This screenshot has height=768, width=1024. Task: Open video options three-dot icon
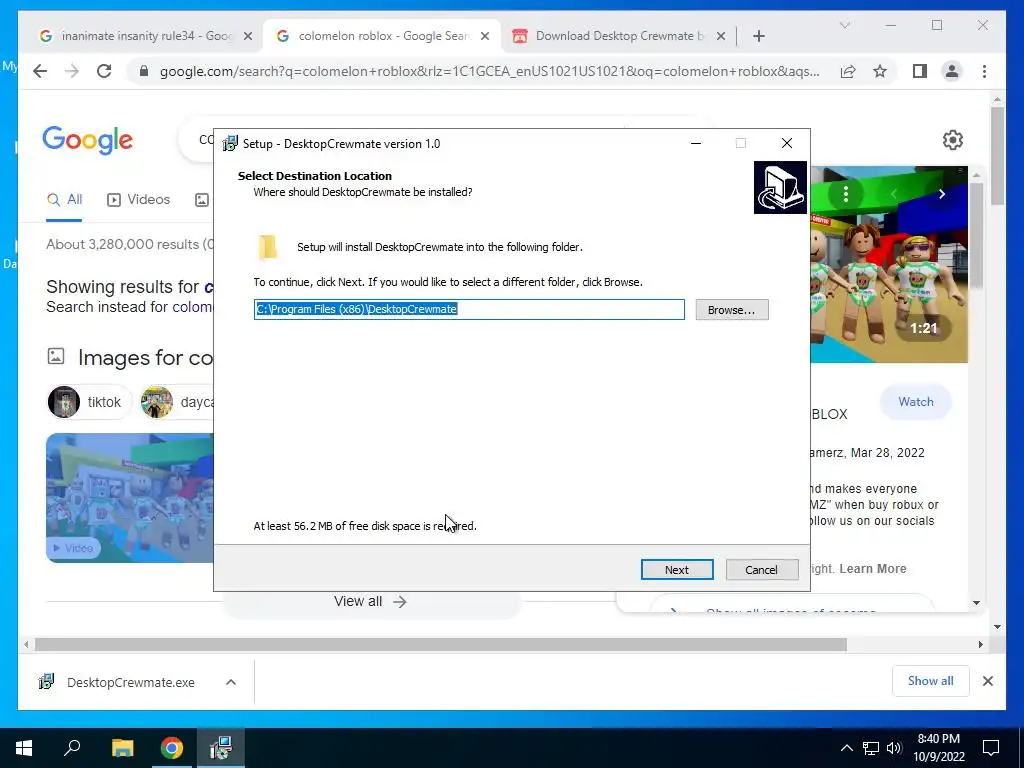tap(846, 194)
